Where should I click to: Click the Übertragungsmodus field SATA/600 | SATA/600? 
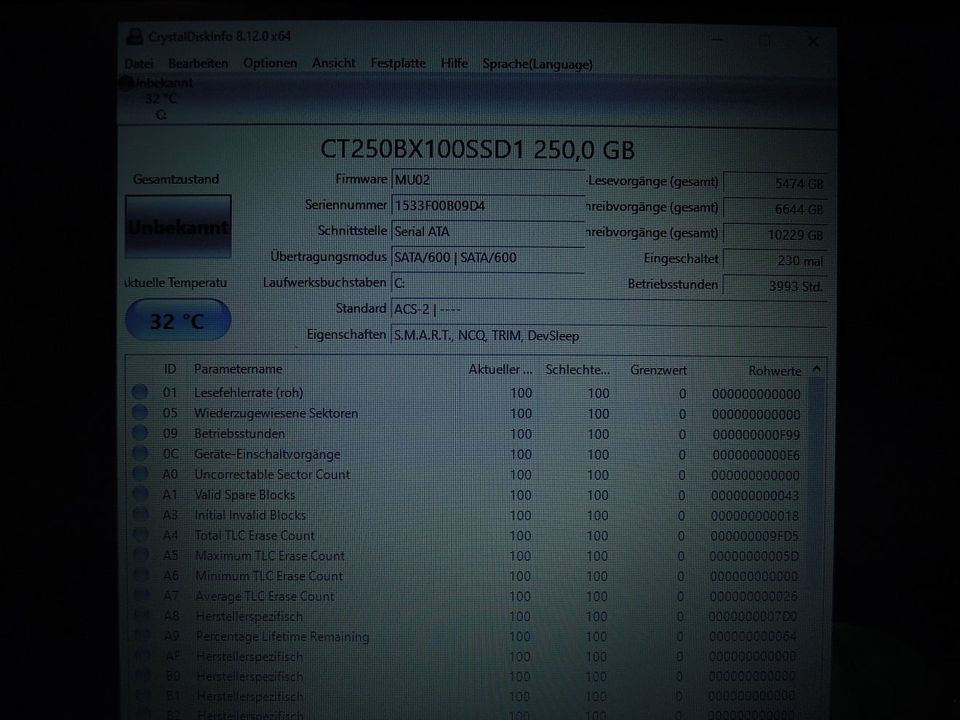pos(488,257)
